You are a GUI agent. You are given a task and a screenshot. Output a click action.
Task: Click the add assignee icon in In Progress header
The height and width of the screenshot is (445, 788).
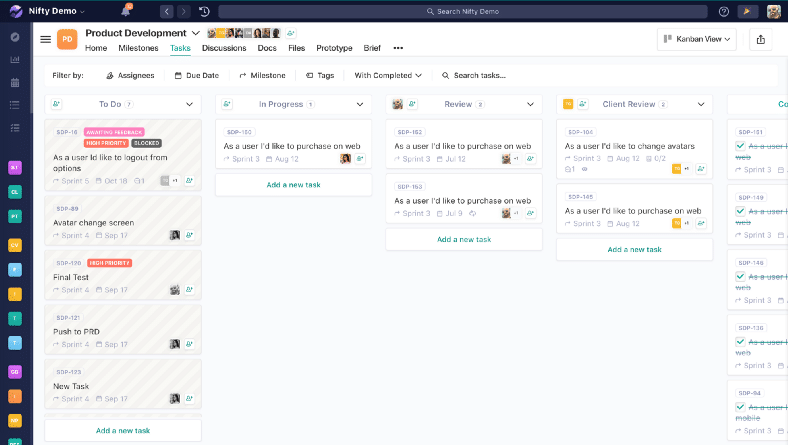[227, 104]
